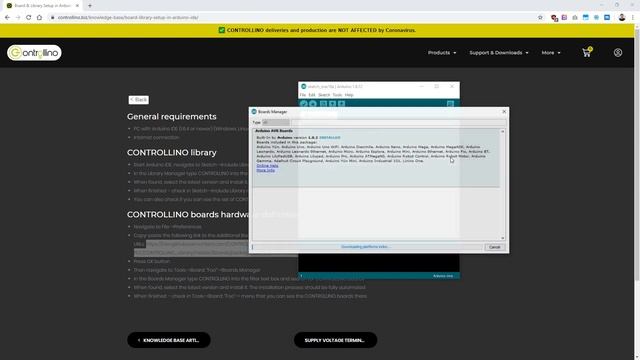
Task: Open the Serial Monitor in Arduino IDE
Action: point(450,104)
